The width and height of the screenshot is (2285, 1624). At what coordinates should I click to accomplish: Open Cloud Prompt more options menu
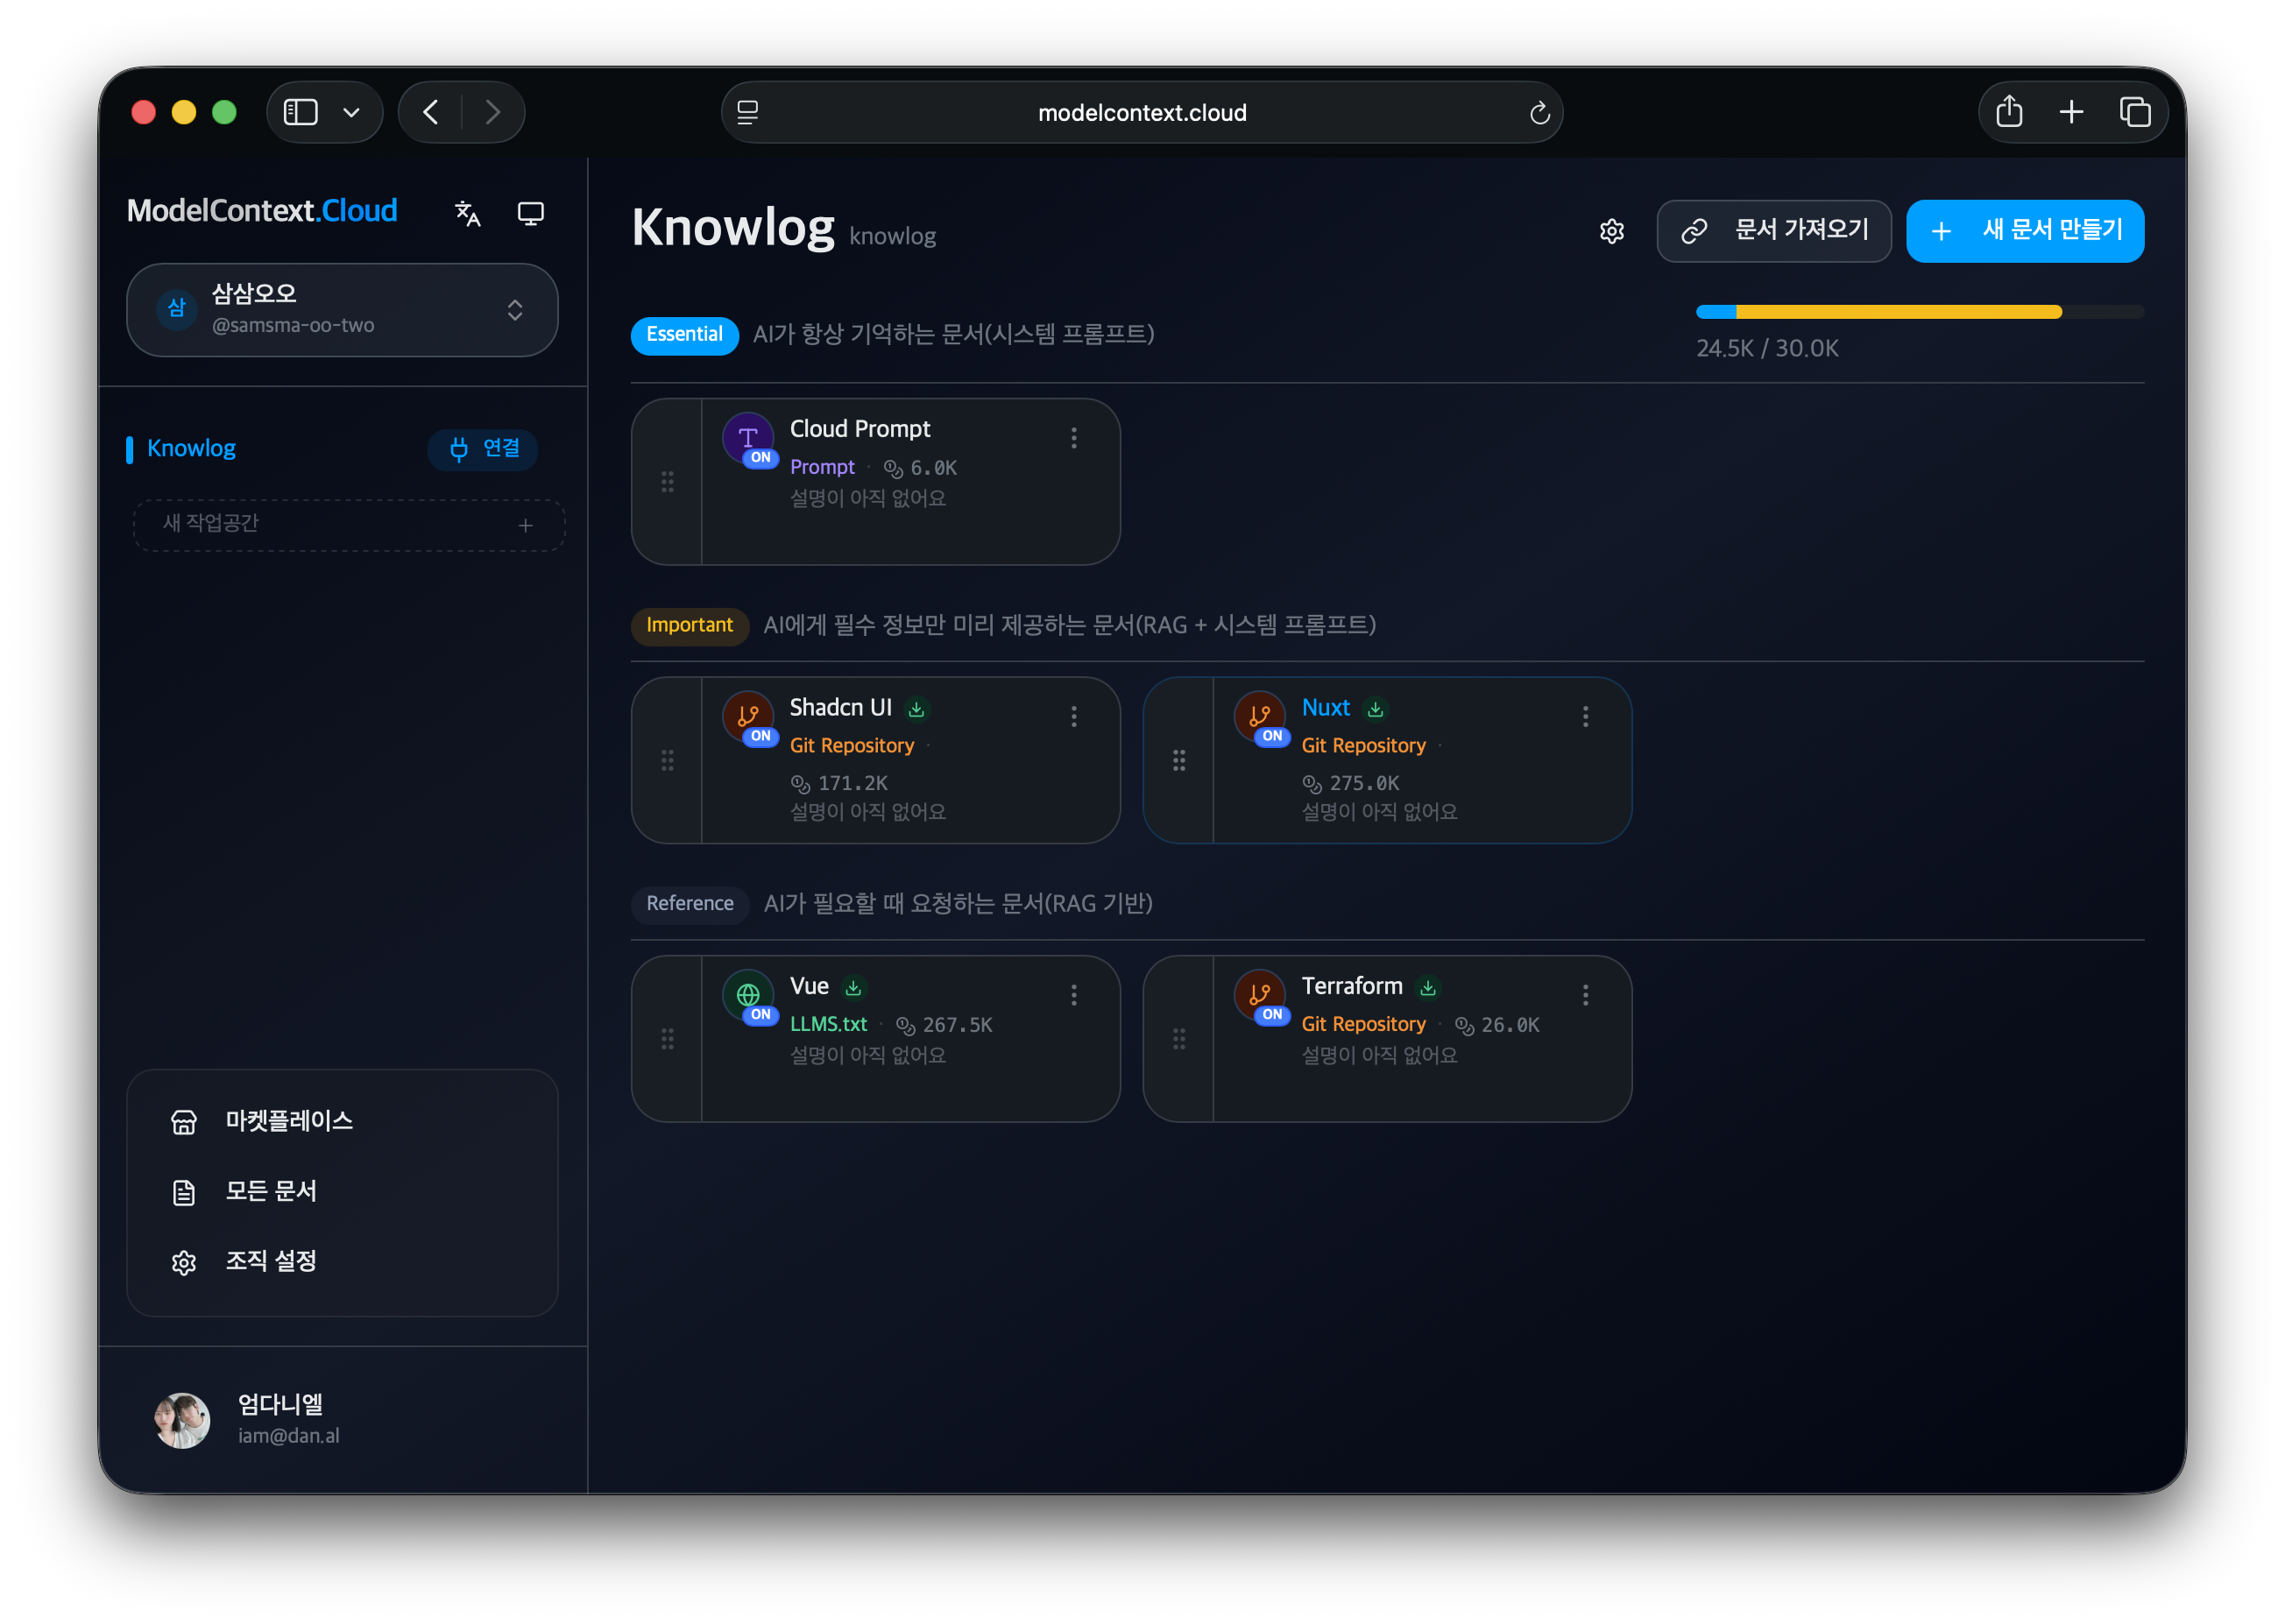coord(1073,438)
